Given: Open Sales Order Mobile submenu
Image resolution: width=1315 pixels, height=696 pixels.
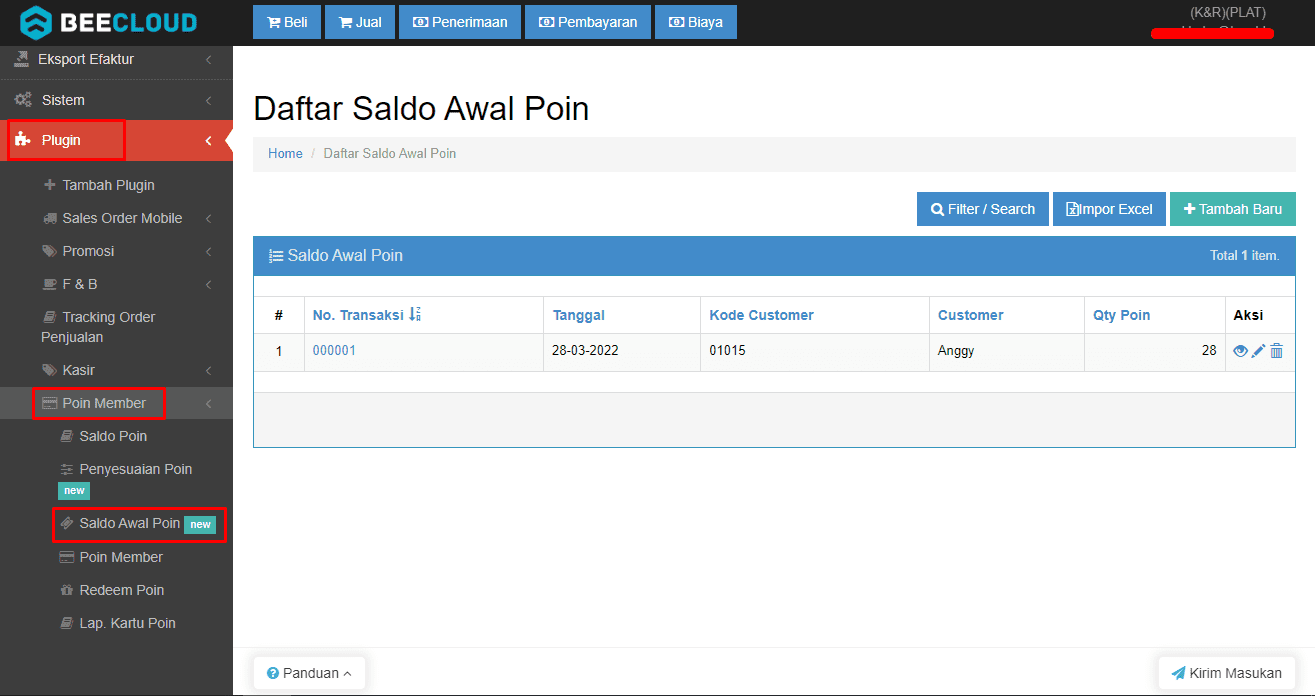Looking at the screenshot, I should (x=122, y=218).
